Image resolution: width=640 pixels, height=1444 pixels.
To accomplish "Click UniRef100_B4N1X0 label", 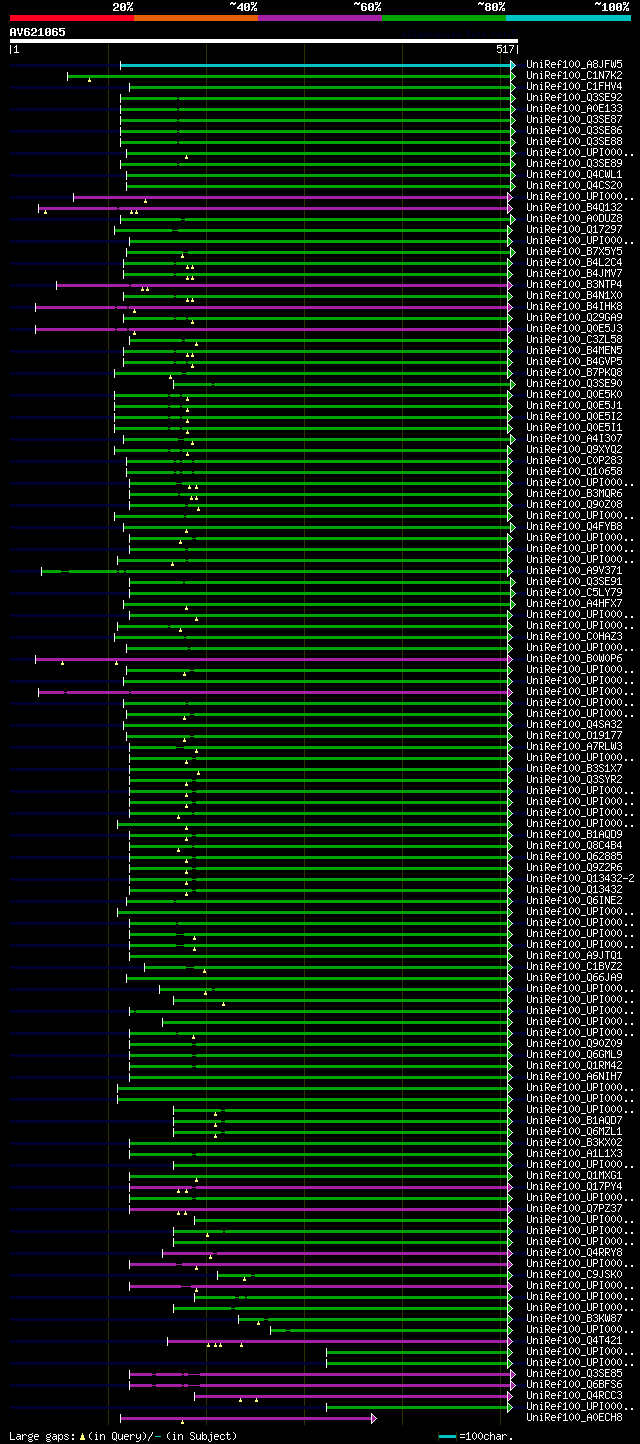I will coord(574,295).
